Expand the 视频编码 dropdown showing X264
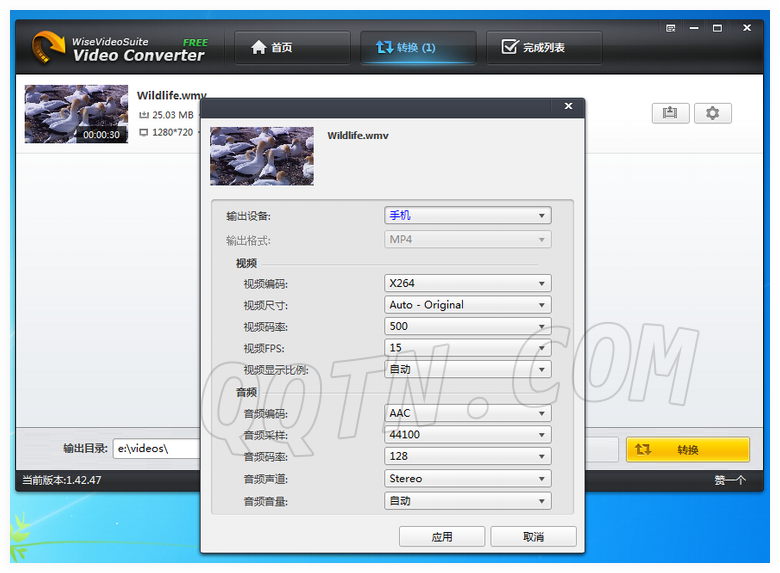Screen dimensions: 780x573 click(467, 283)
